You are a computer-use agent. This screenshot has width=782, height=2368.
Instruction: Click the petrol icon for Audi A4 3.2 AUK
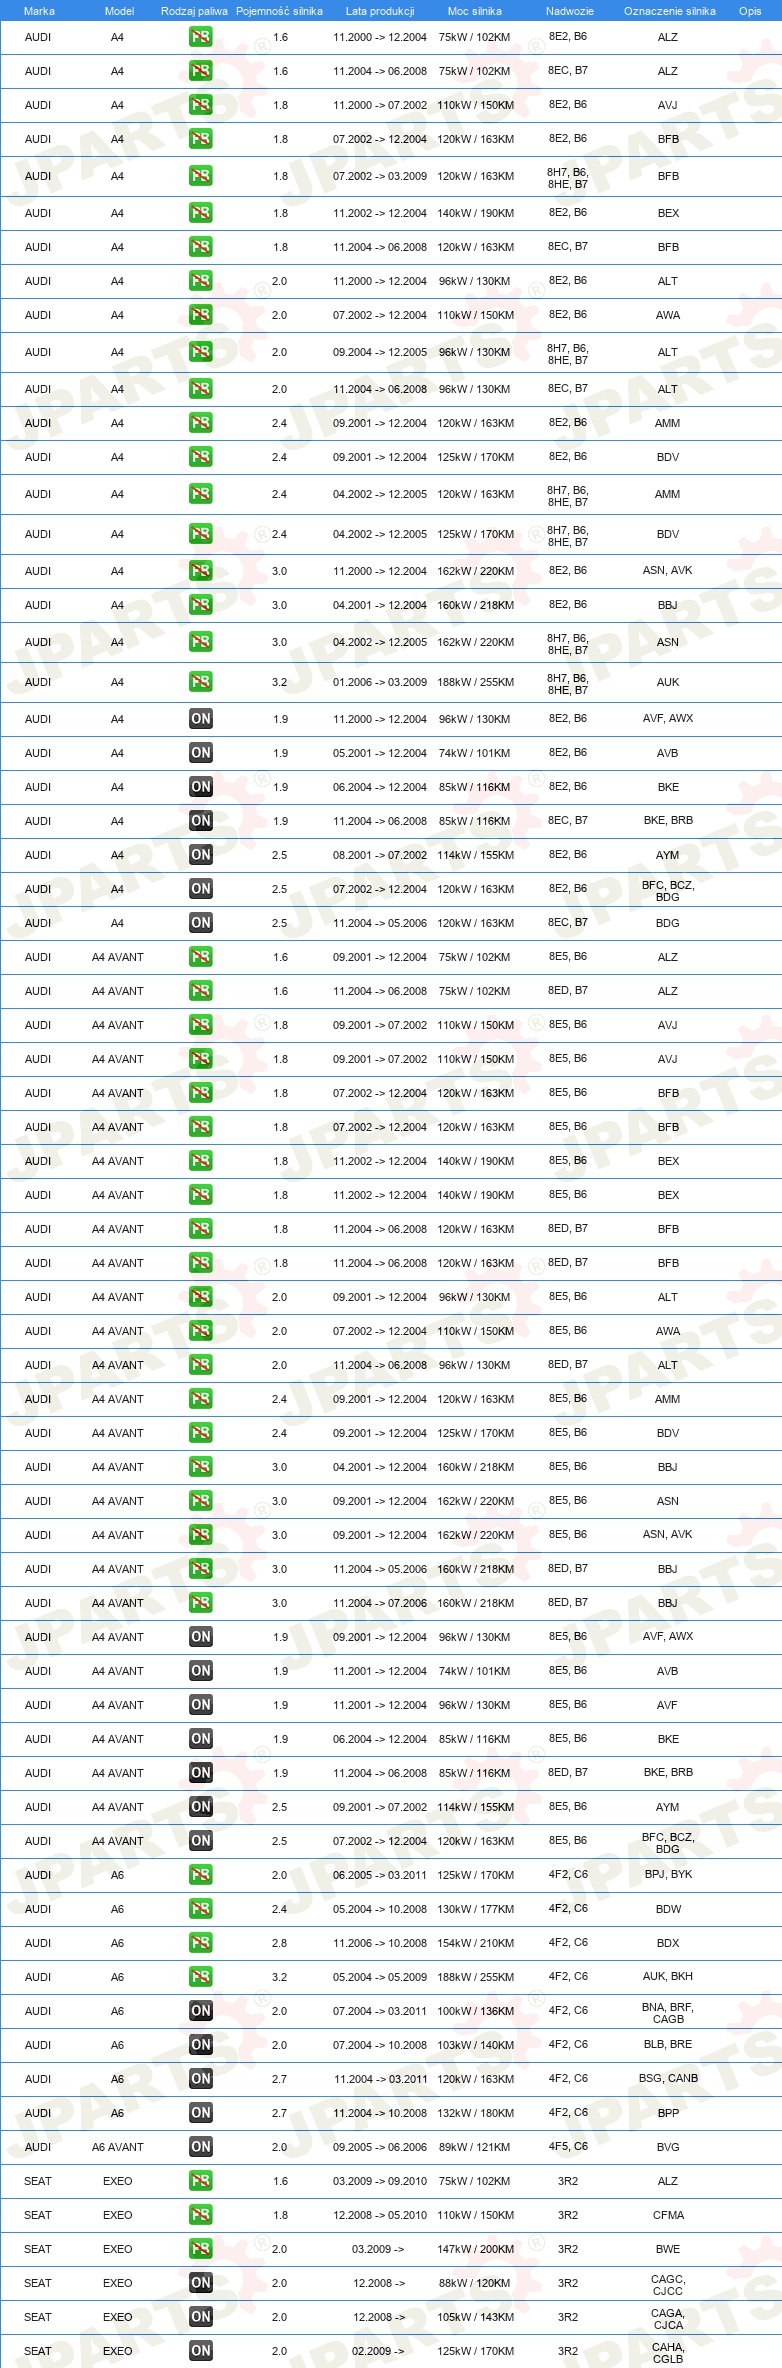pyautogui.click(x=201, y=682)
